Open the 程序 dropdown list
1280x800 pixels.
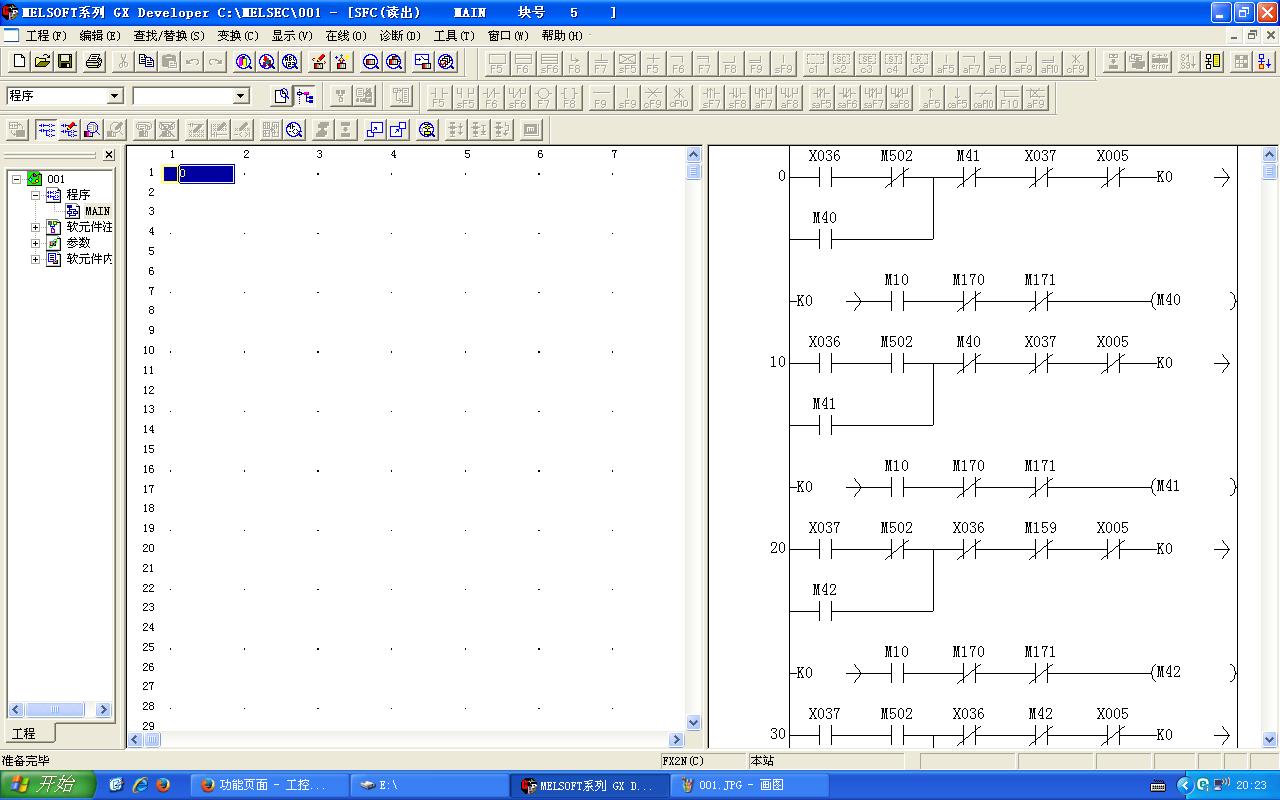[114, 96]
